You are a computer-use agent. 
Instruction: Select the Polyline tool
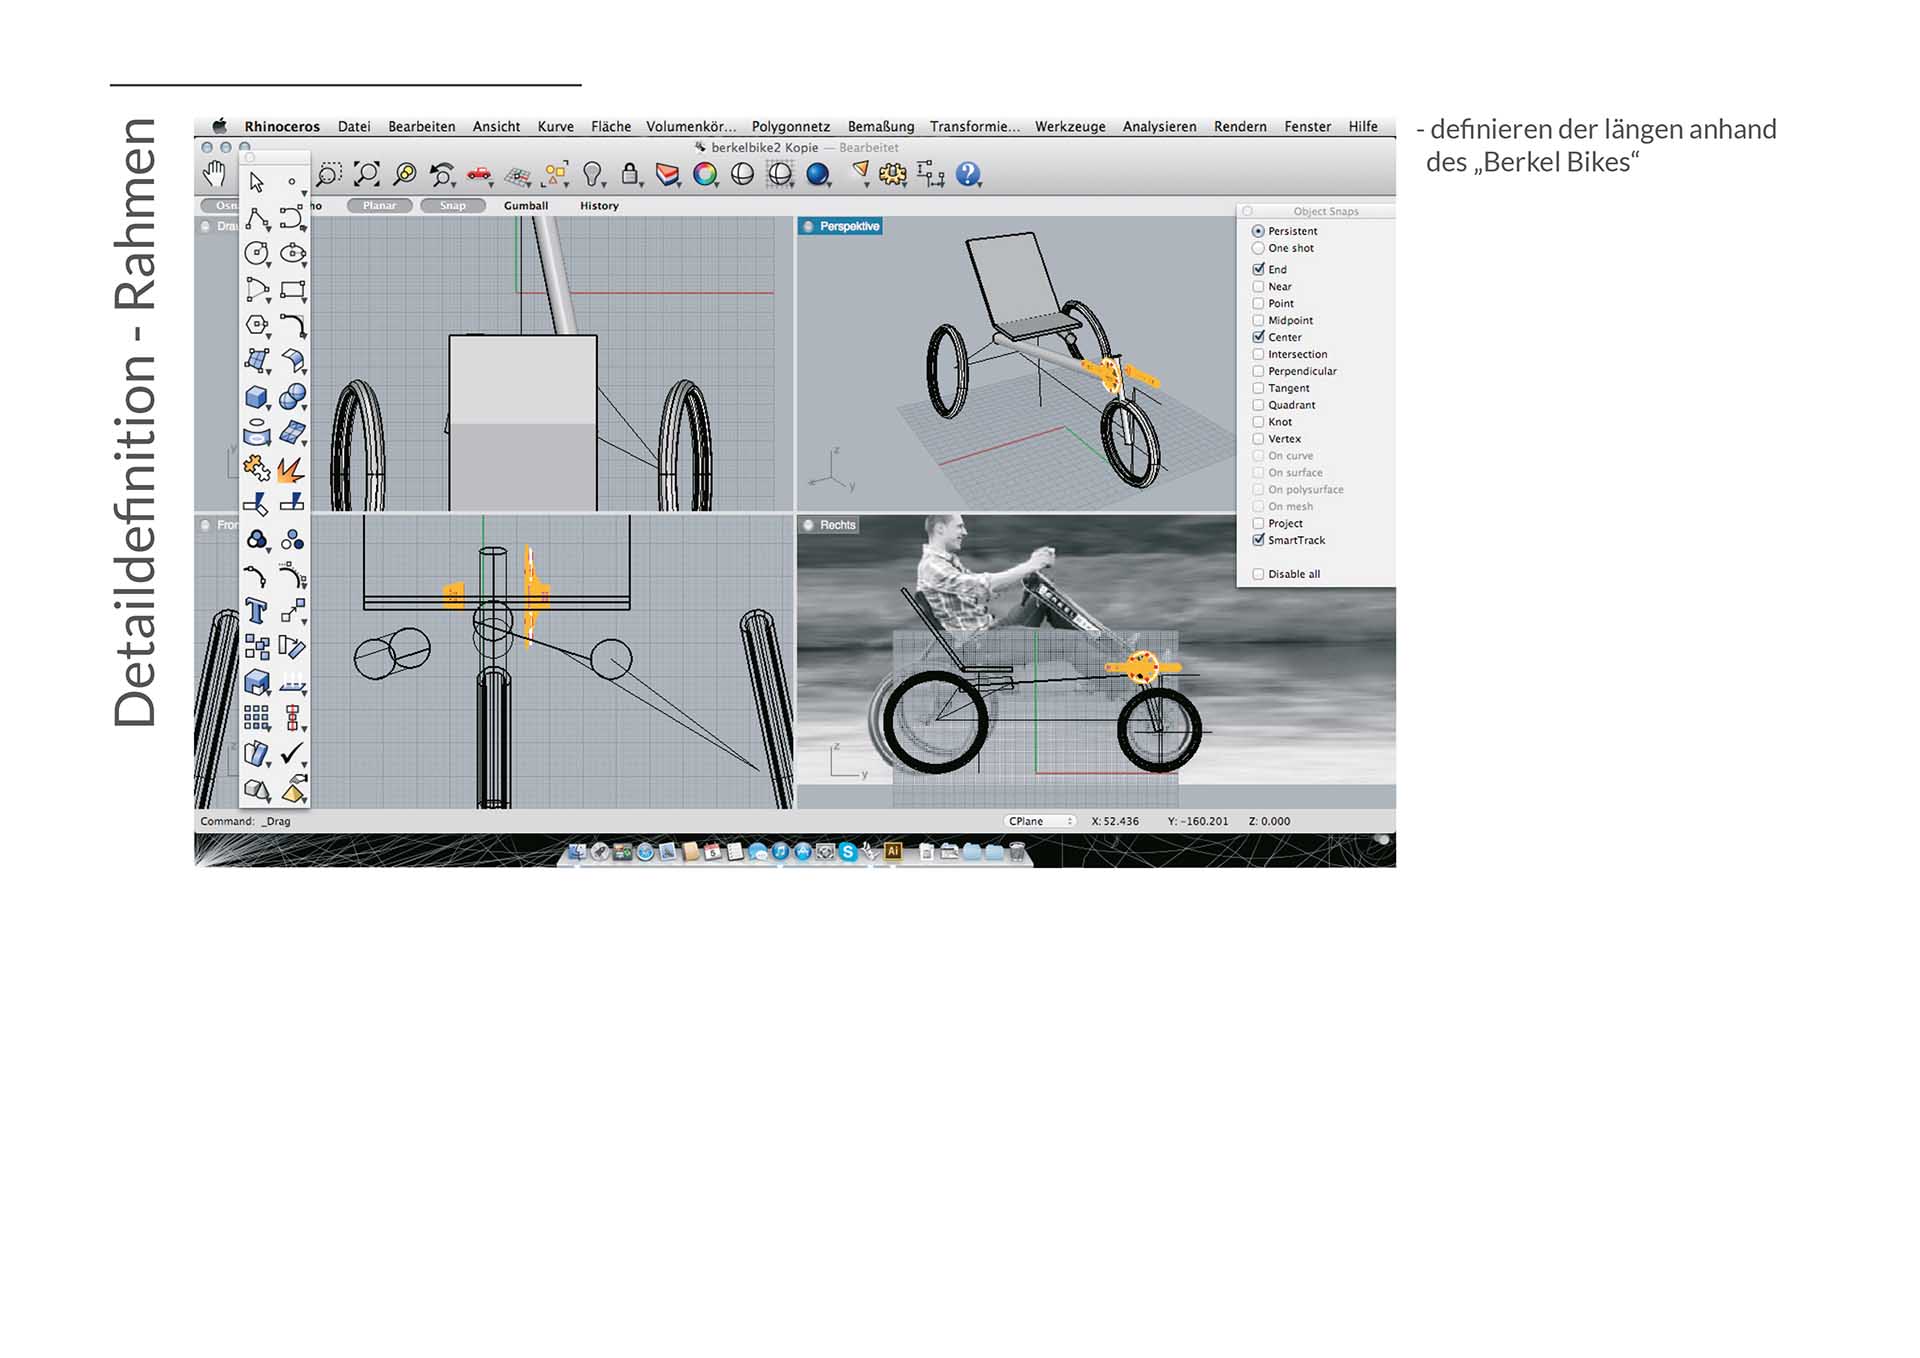[257, 218]
